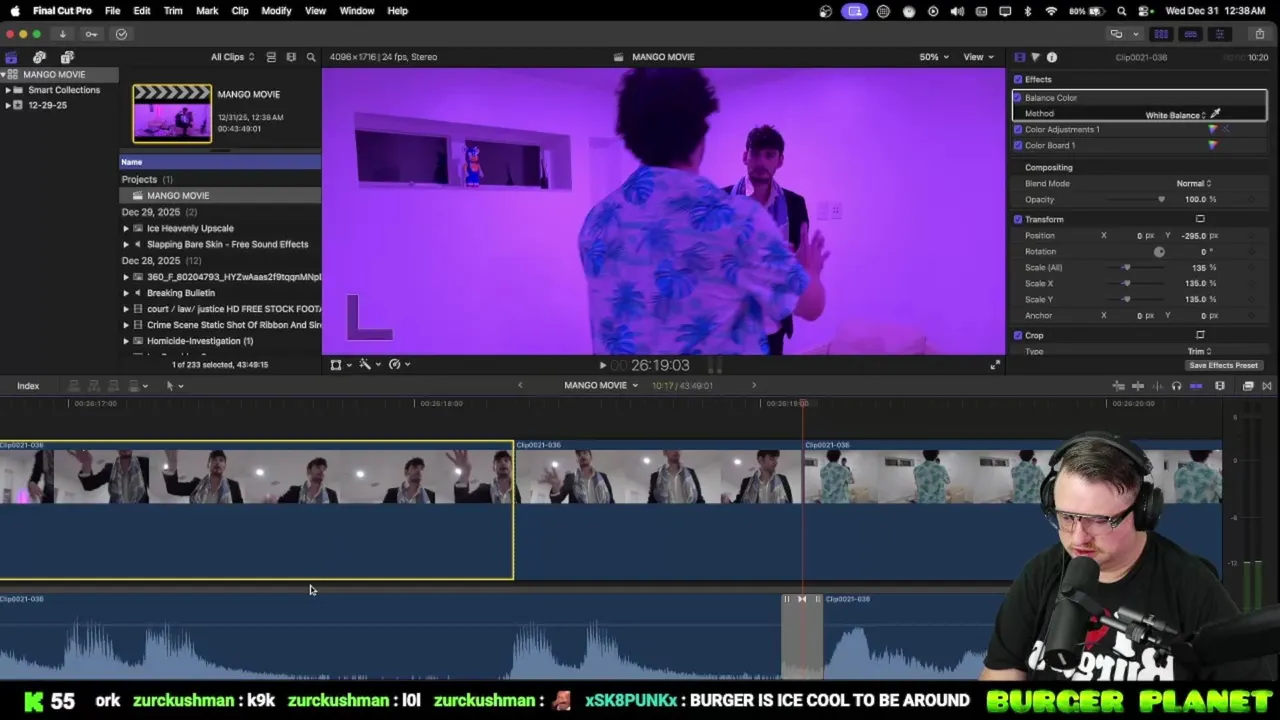Toggle the Effects checkbox in inspector
1280x720 pixels.
pos(1018,79)
